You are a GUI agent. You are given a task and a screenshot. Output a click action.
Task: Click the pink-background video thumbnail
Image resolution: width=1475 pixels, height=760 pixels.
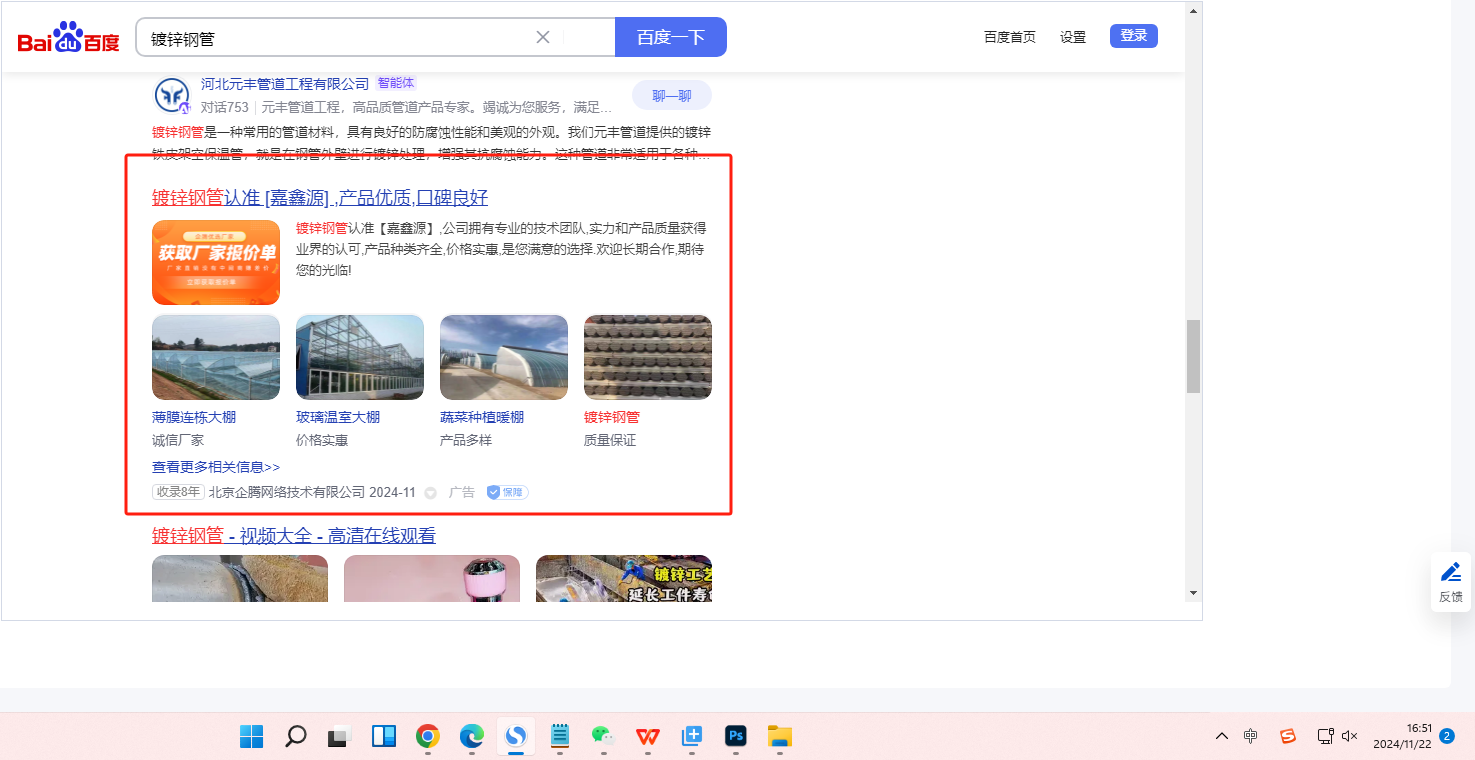[x=432, y=578]
